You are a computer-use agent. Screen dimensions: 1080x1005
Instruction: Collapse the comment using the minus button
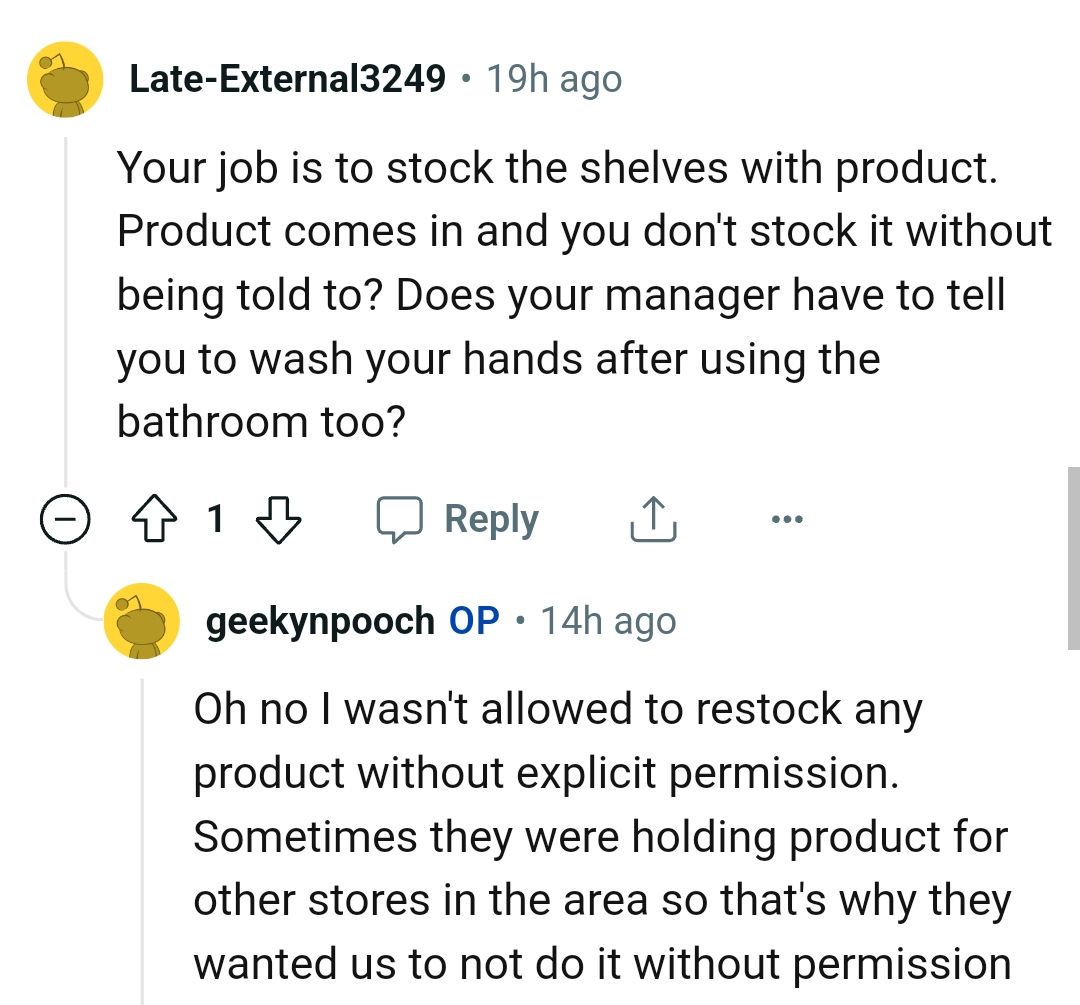coord(64,518)
